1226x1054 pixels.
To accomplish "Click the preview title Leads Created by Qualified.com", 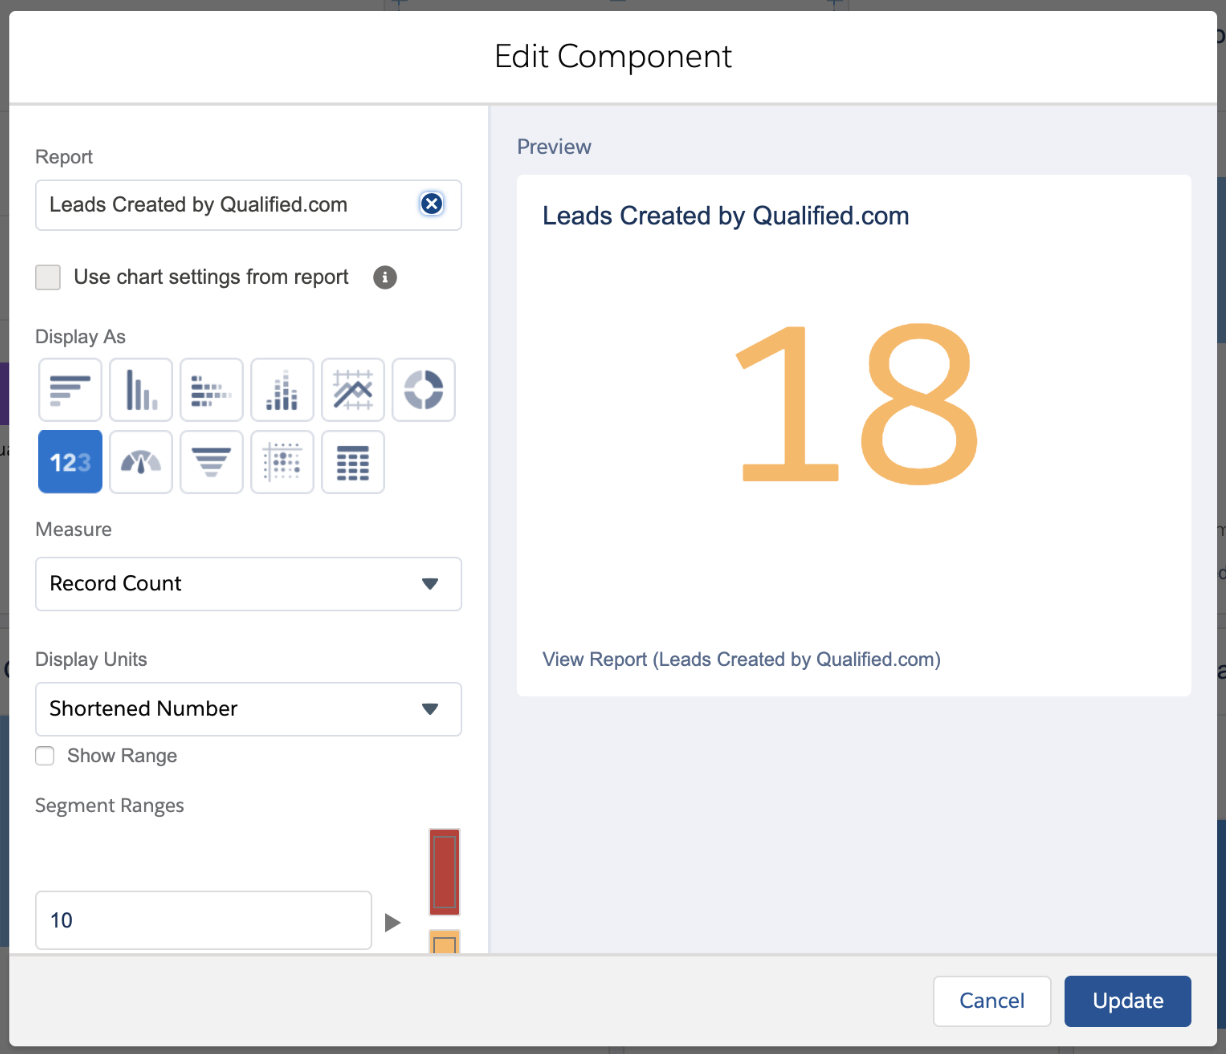I will pyautogui.click(x=726, y=216).
